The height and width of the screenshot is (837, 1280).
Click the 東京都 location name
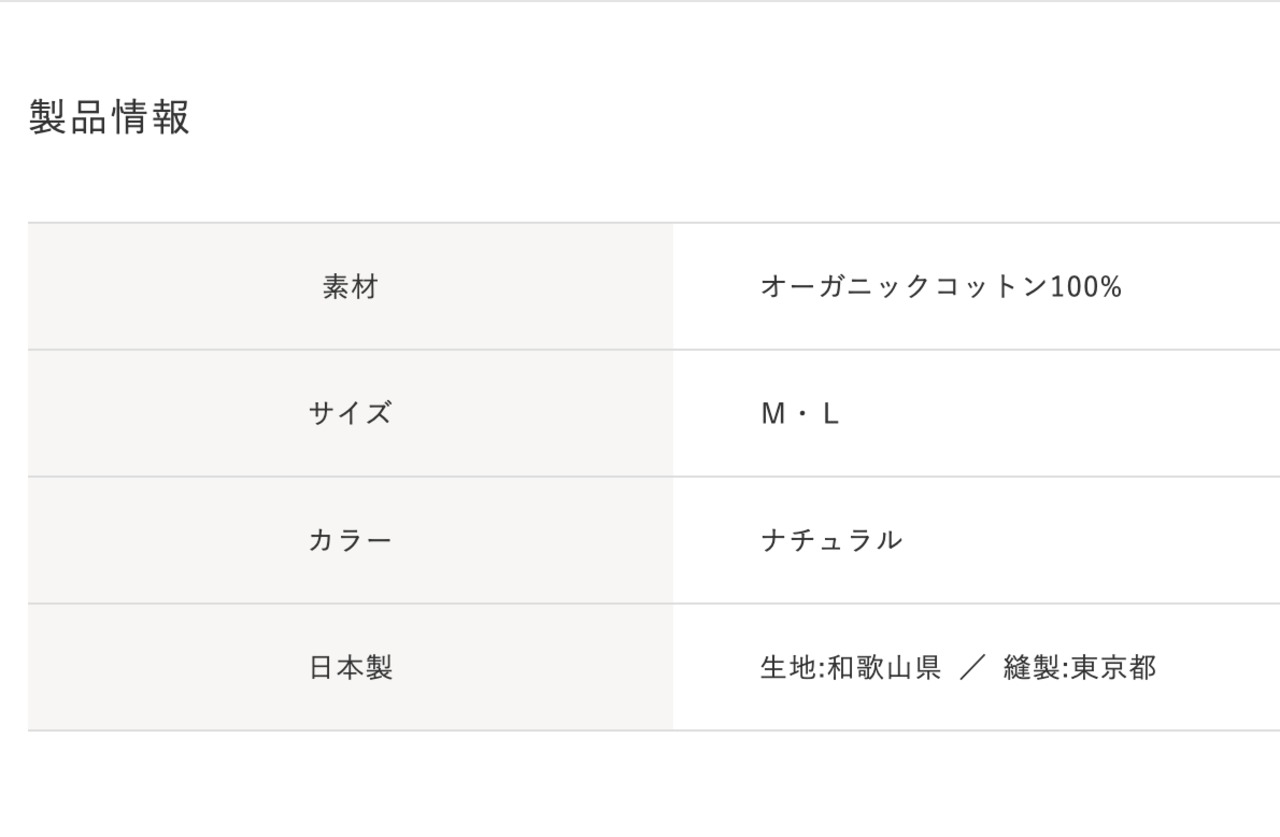point(1113,668)
